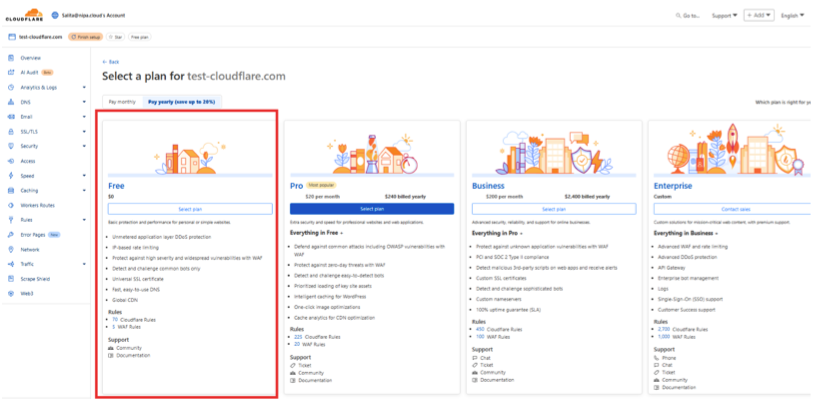The width and height of the screenshot is (819, 399).
Task: Open the Go to search field
Action: click(x=688, y=16)
